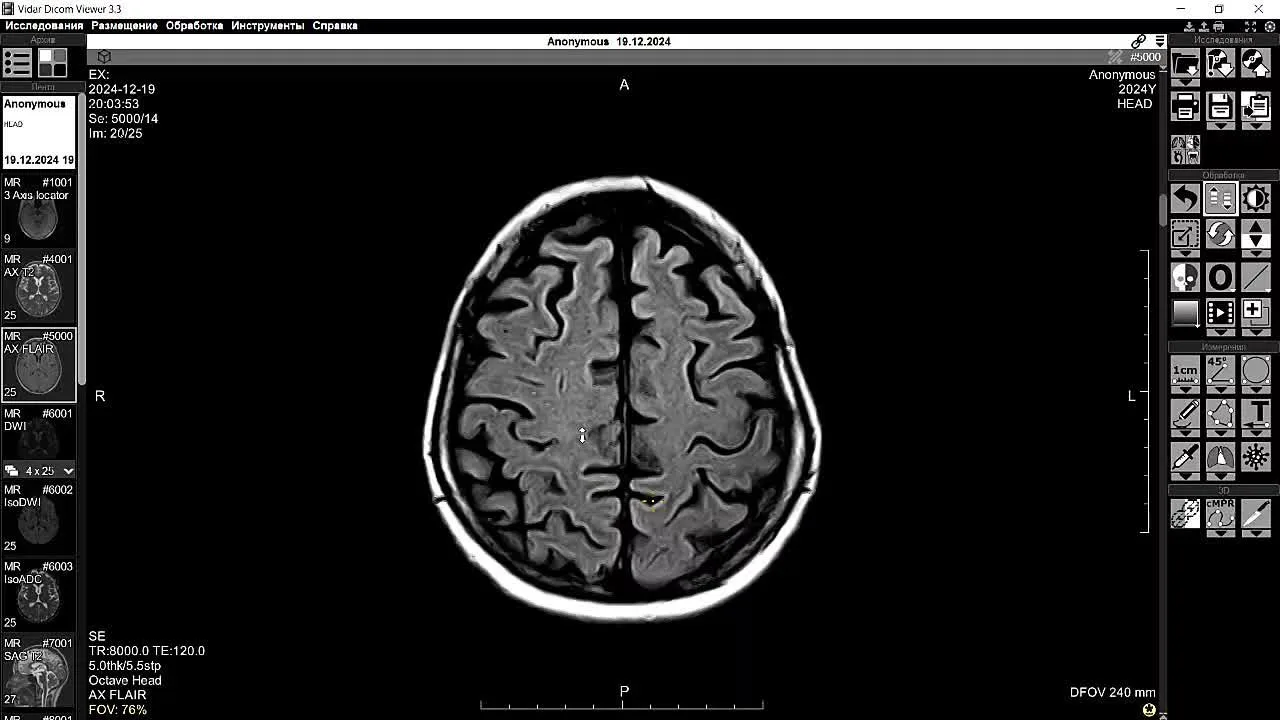Open the cMPR curved reconstruction tool
Viewport: 1280px width, 720px height.
pyautogui.click(x=1220, y=514)
